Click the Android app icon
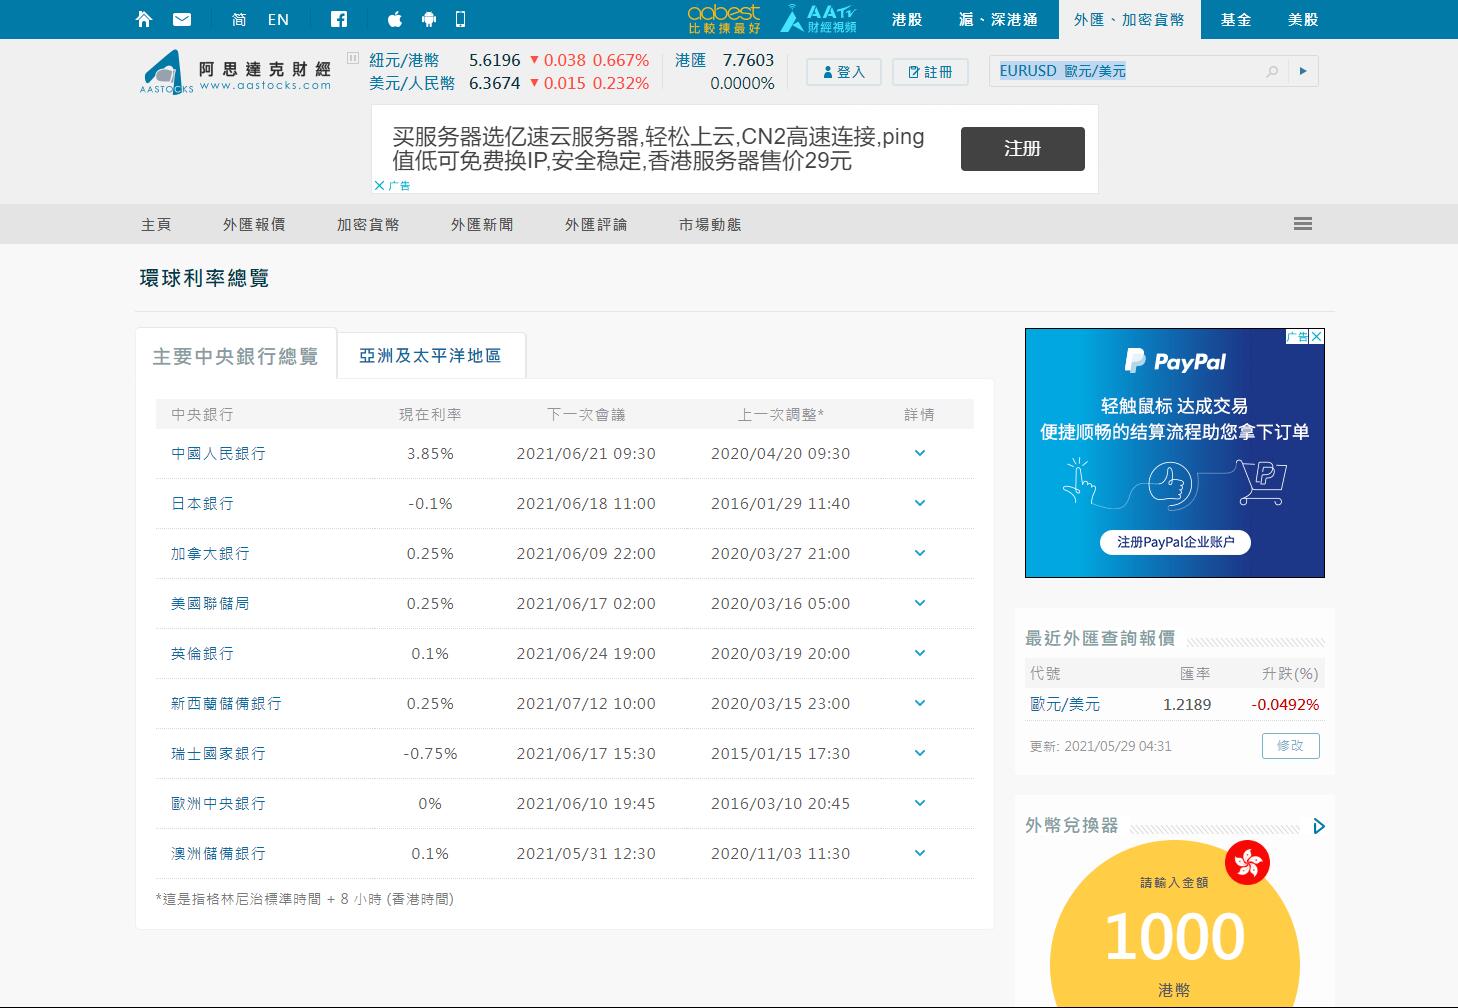Screen dimensions: 1458x1008 (x=428, y=19)
